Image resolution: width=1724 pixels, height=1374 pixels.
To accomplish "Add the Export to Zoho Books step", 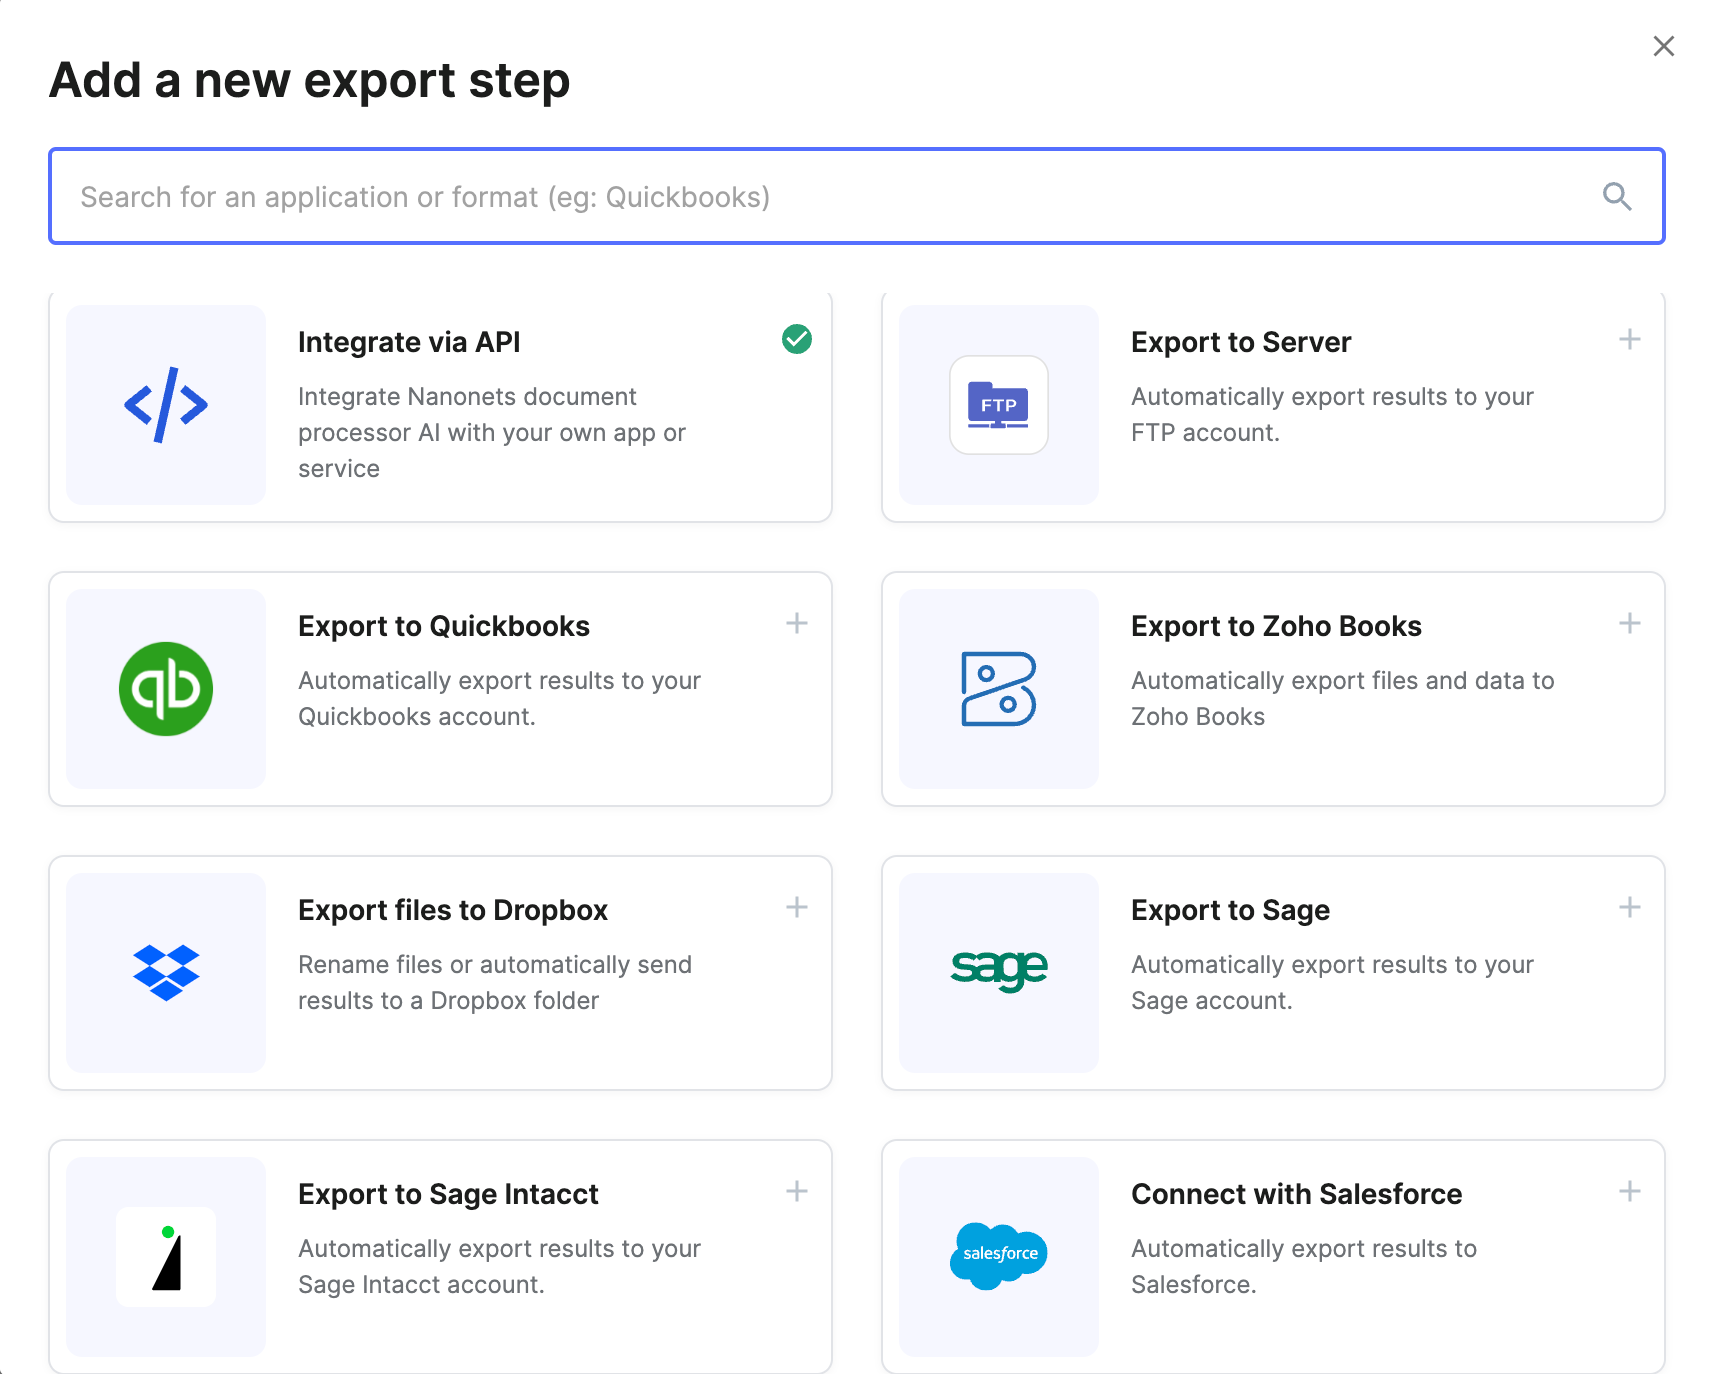I will tap(1630, 624).
